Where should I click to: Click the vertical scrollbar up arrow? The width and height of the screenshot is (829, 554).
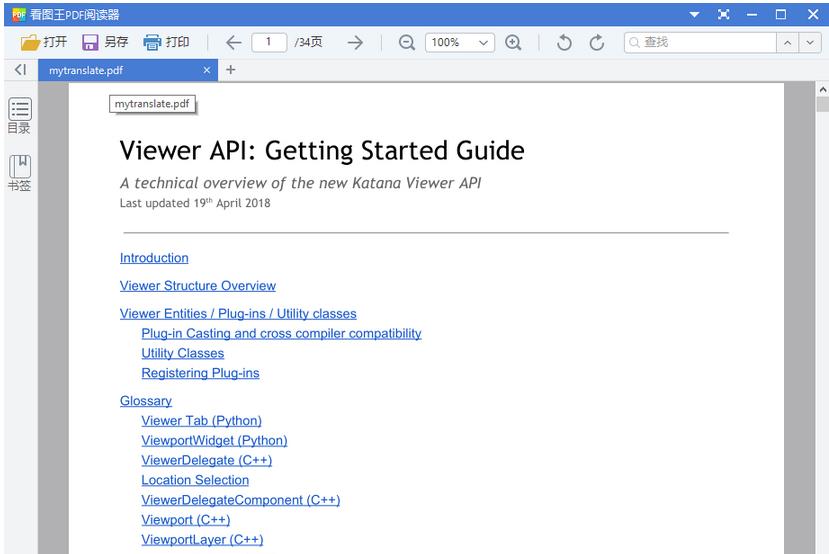(x=822, y=90)
